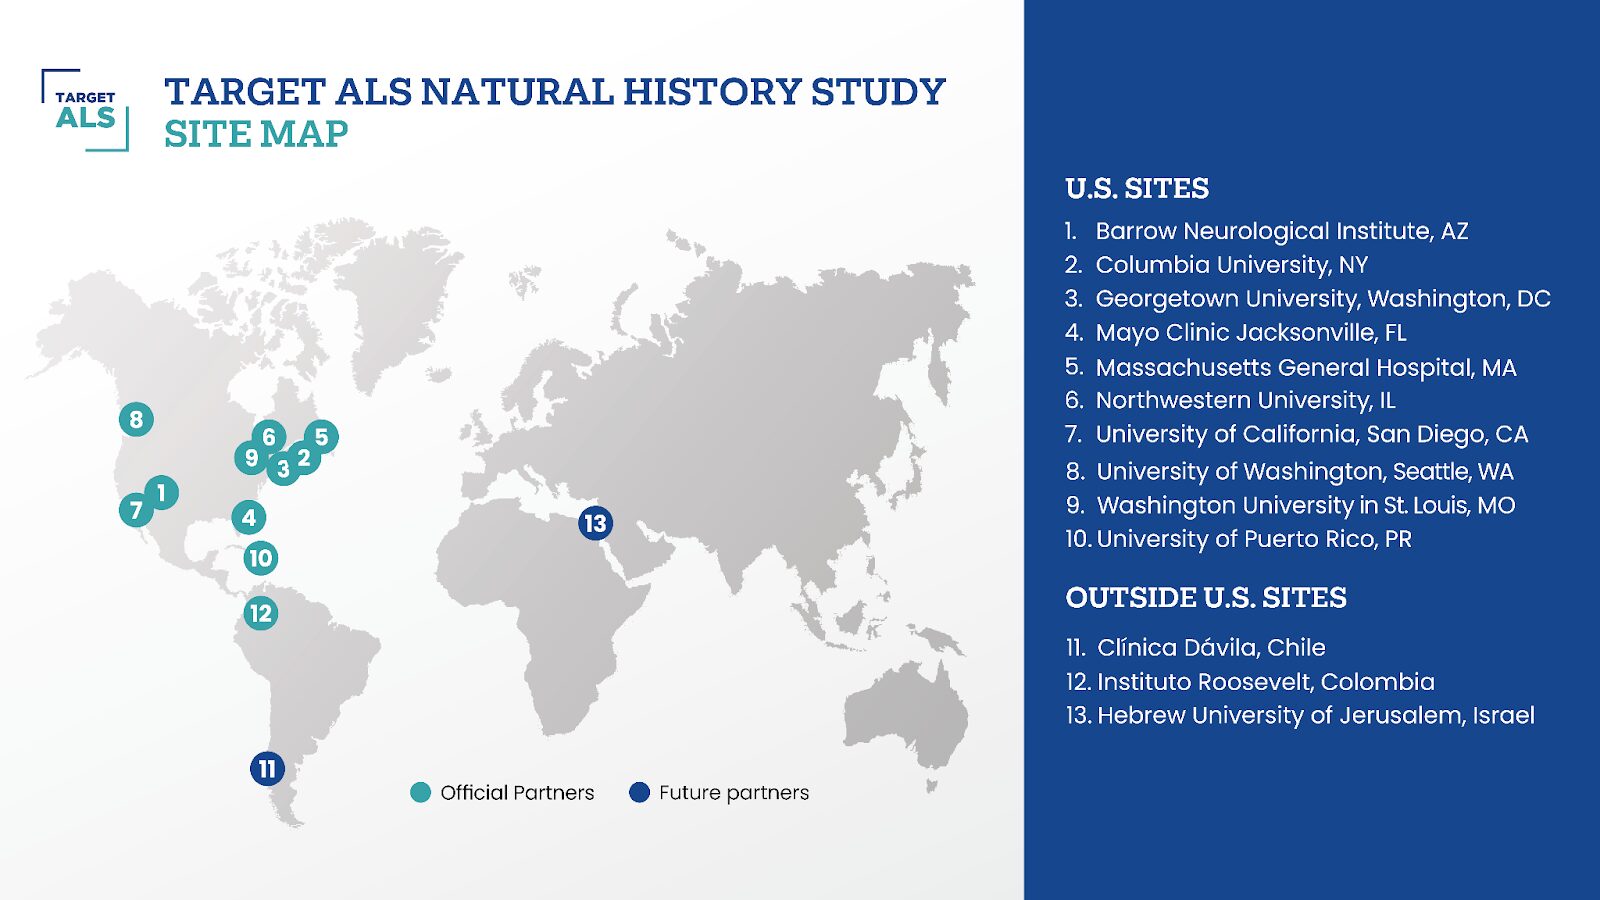
Task: Select dark blue marker 11 in Chile
Action: click(267, 768)
